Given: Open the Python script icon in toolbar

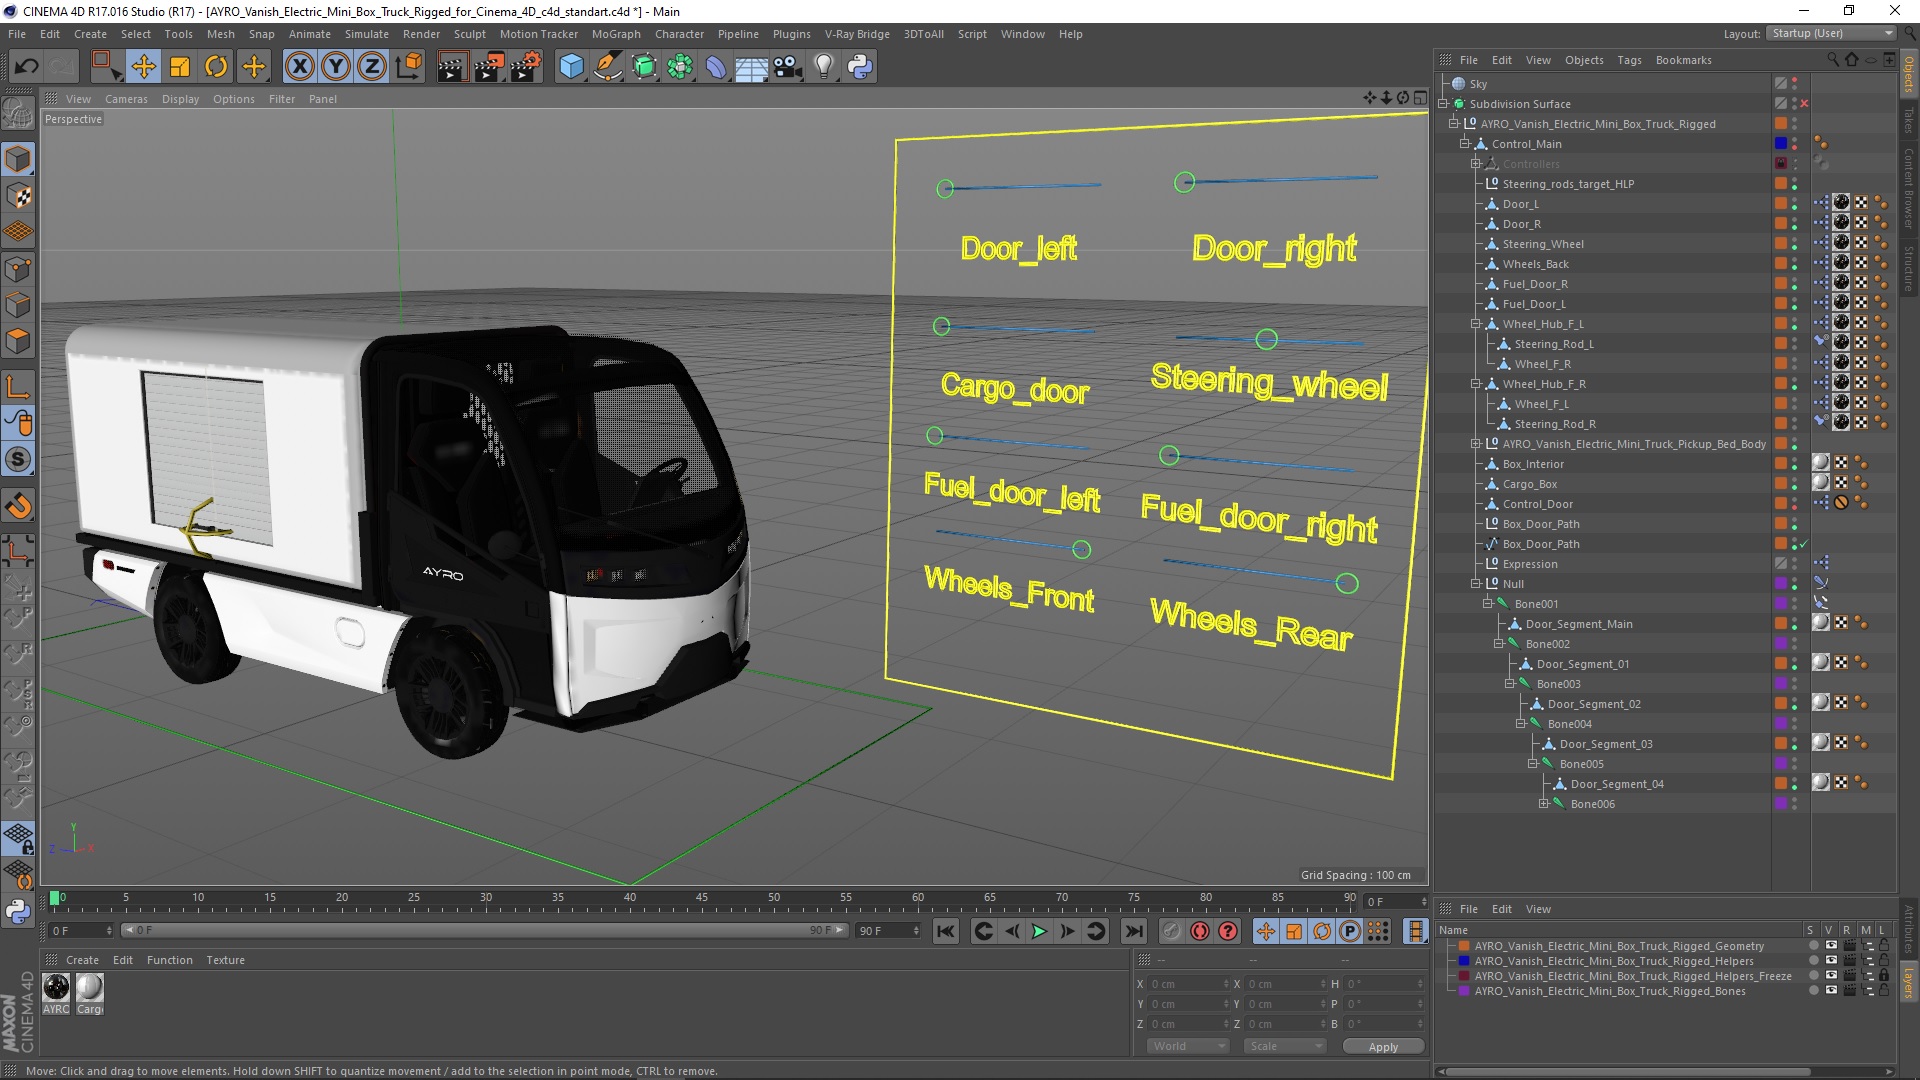Looking at the screenshot, I should coord(860,67).
